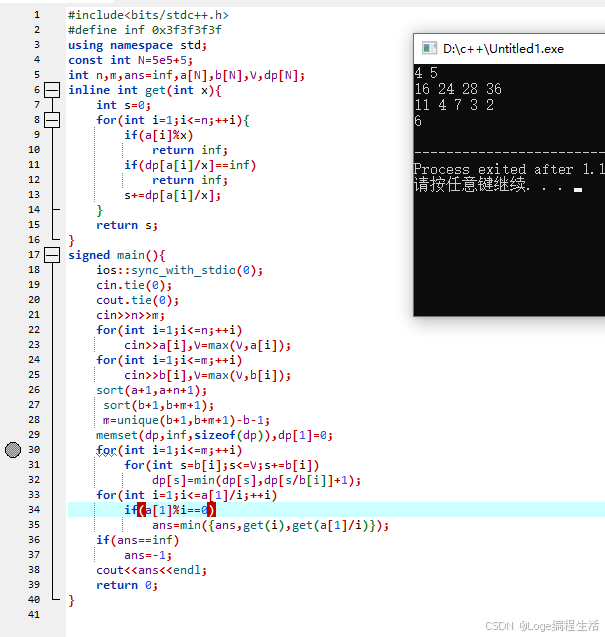Collapse the get function fold at line 6

pyautogui.click(x=52, y=90)
